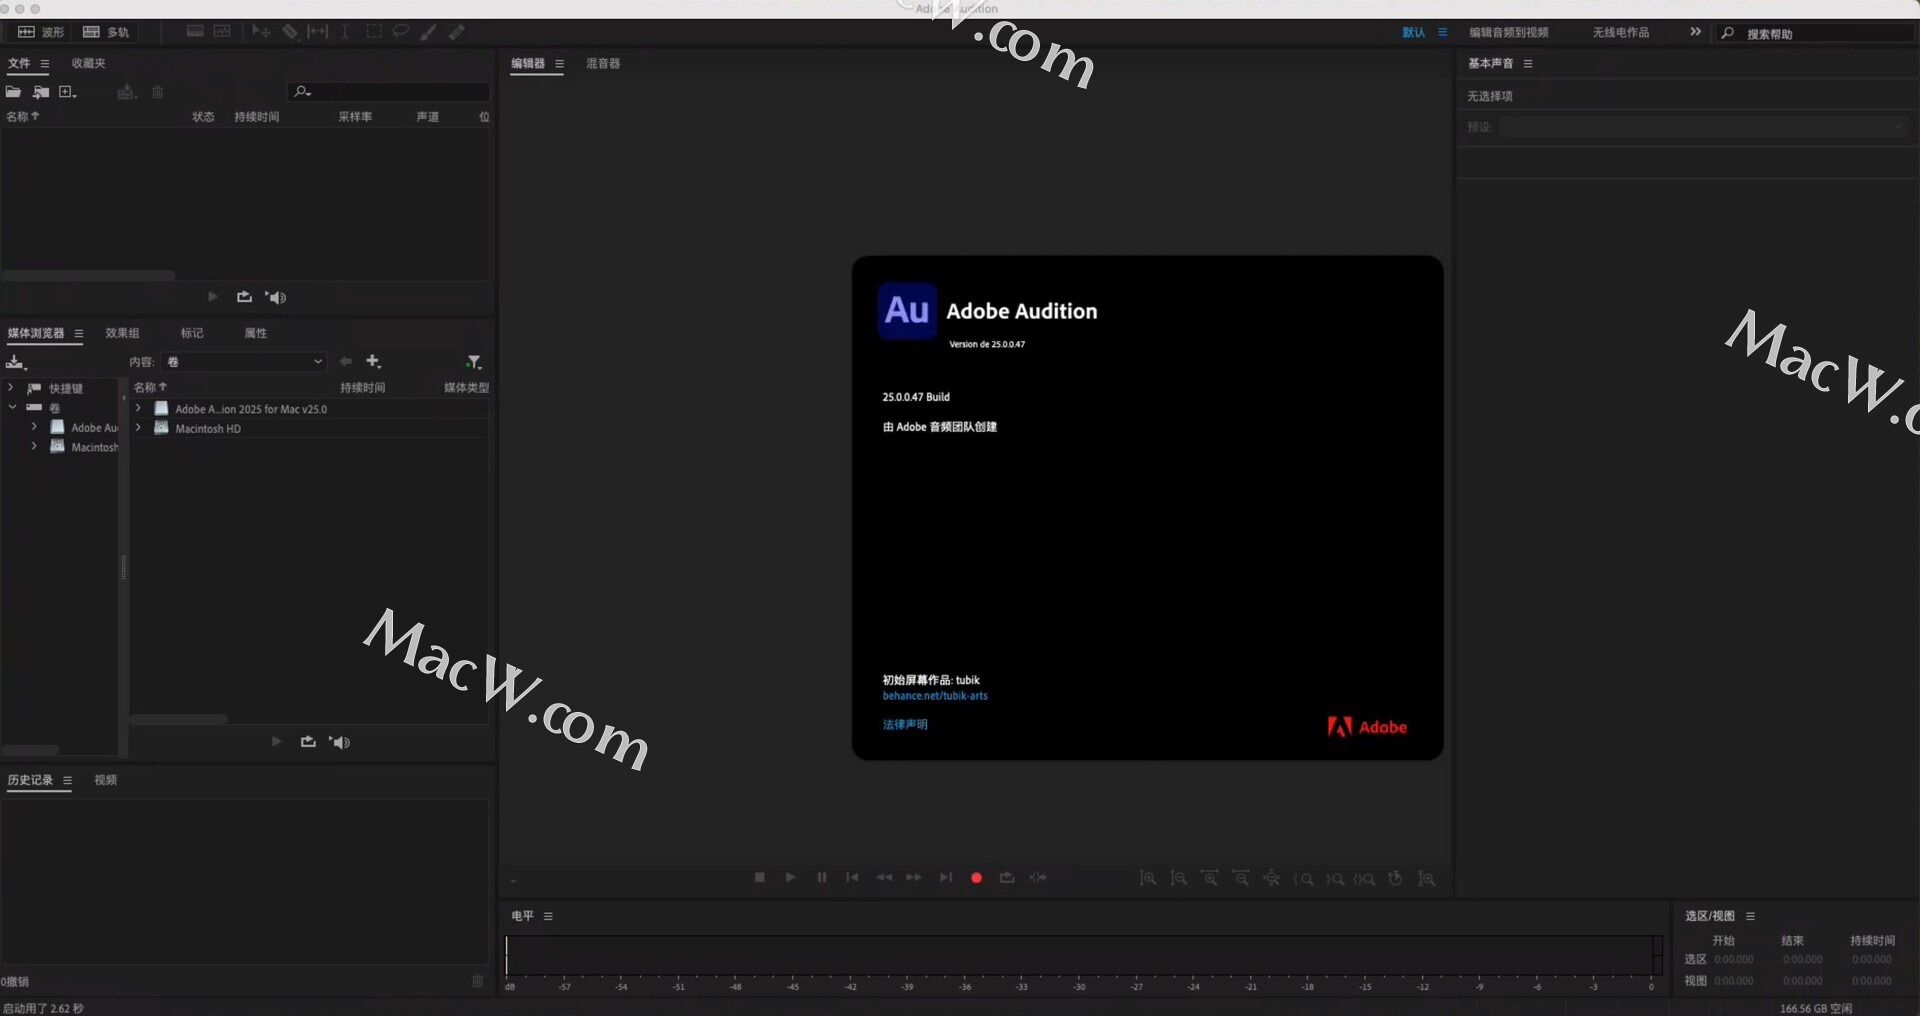This screenshot has height=1016, width=1920.
Task: Open behance.net/tubik-arts link in splash
Action: pos(935,696)
